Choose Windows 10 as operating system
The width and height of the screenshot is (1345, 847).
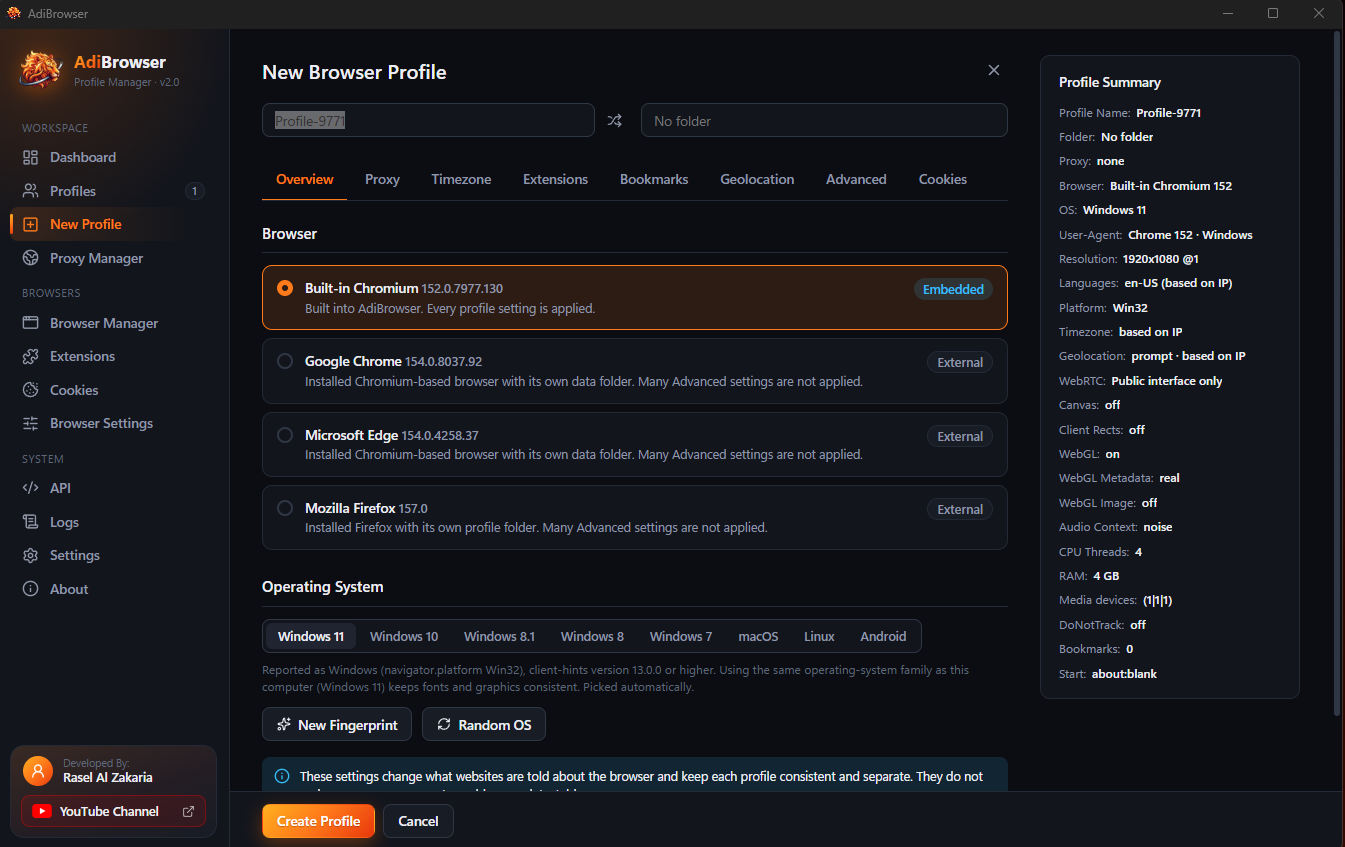[x=404, y=636]
